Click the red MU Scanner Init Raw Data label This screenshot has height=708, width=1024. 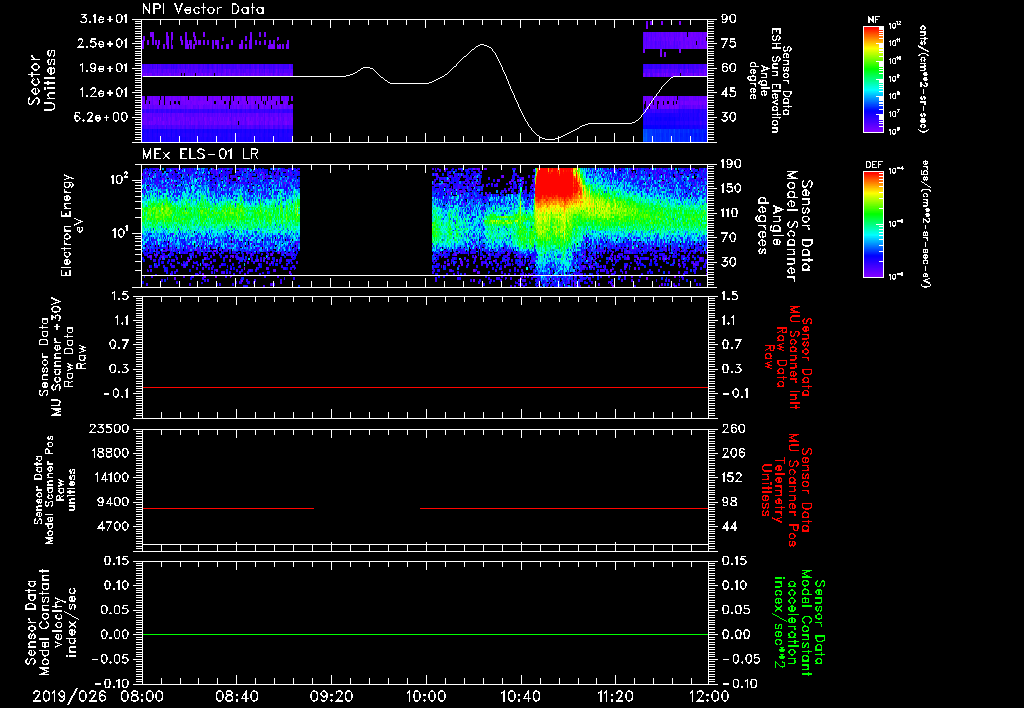coord(788,357)
